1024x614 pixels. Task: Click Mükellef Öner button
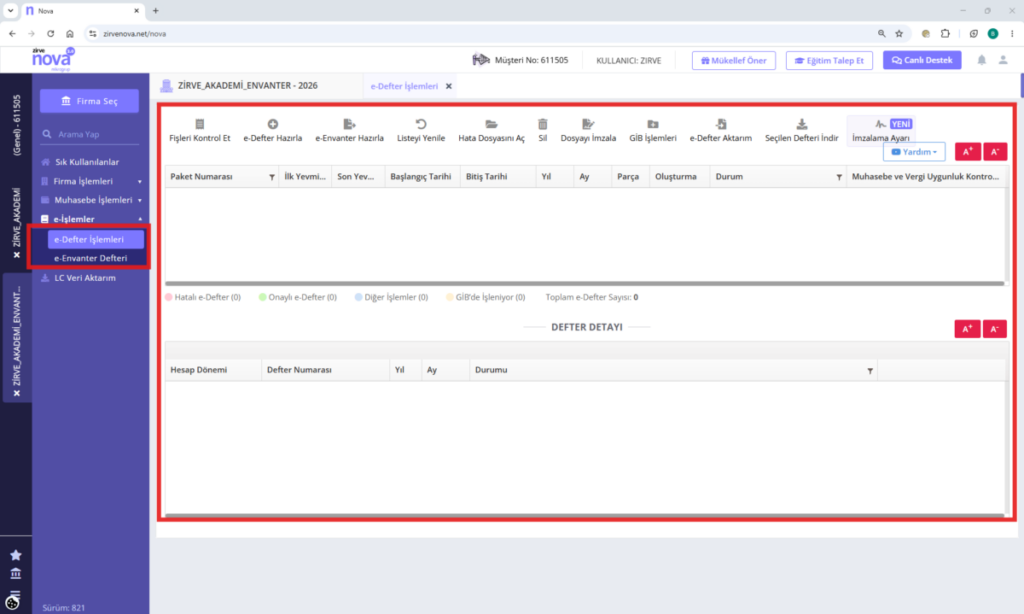click(x=733, y=60)
